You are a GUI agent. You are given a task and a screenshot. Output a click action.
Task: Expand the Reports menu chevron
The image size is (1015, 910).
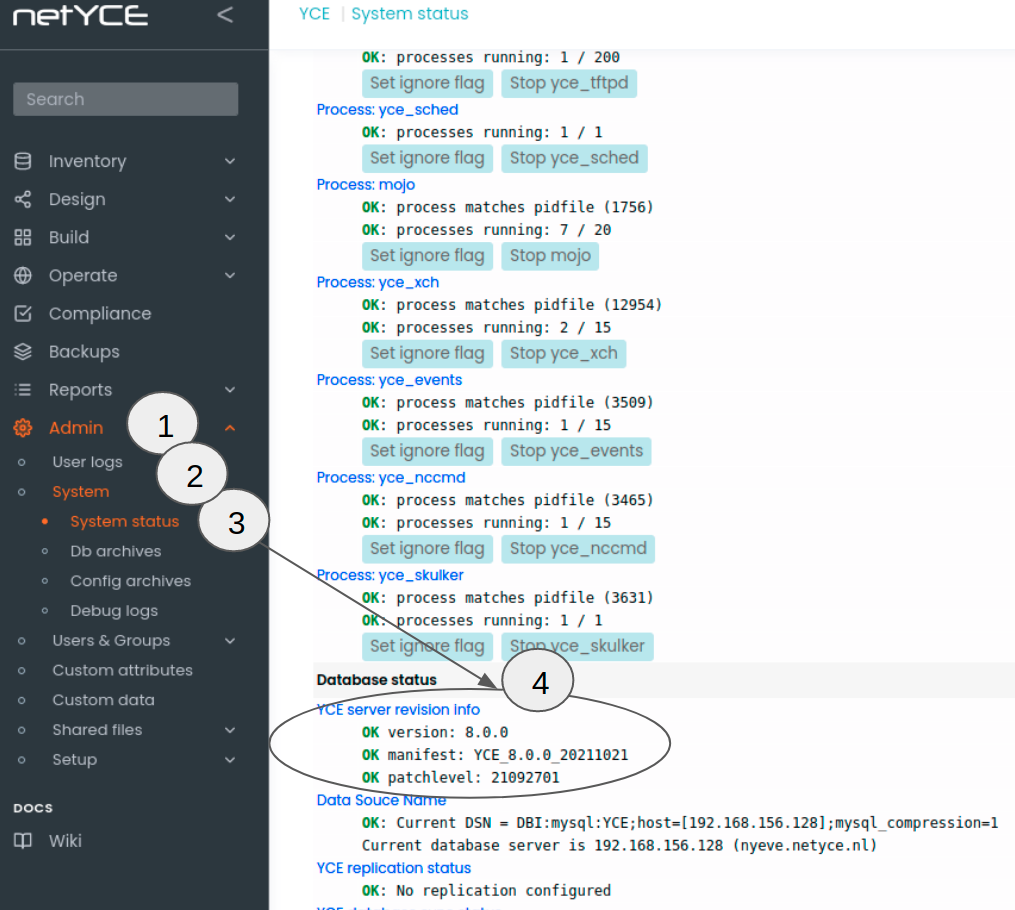230,390
